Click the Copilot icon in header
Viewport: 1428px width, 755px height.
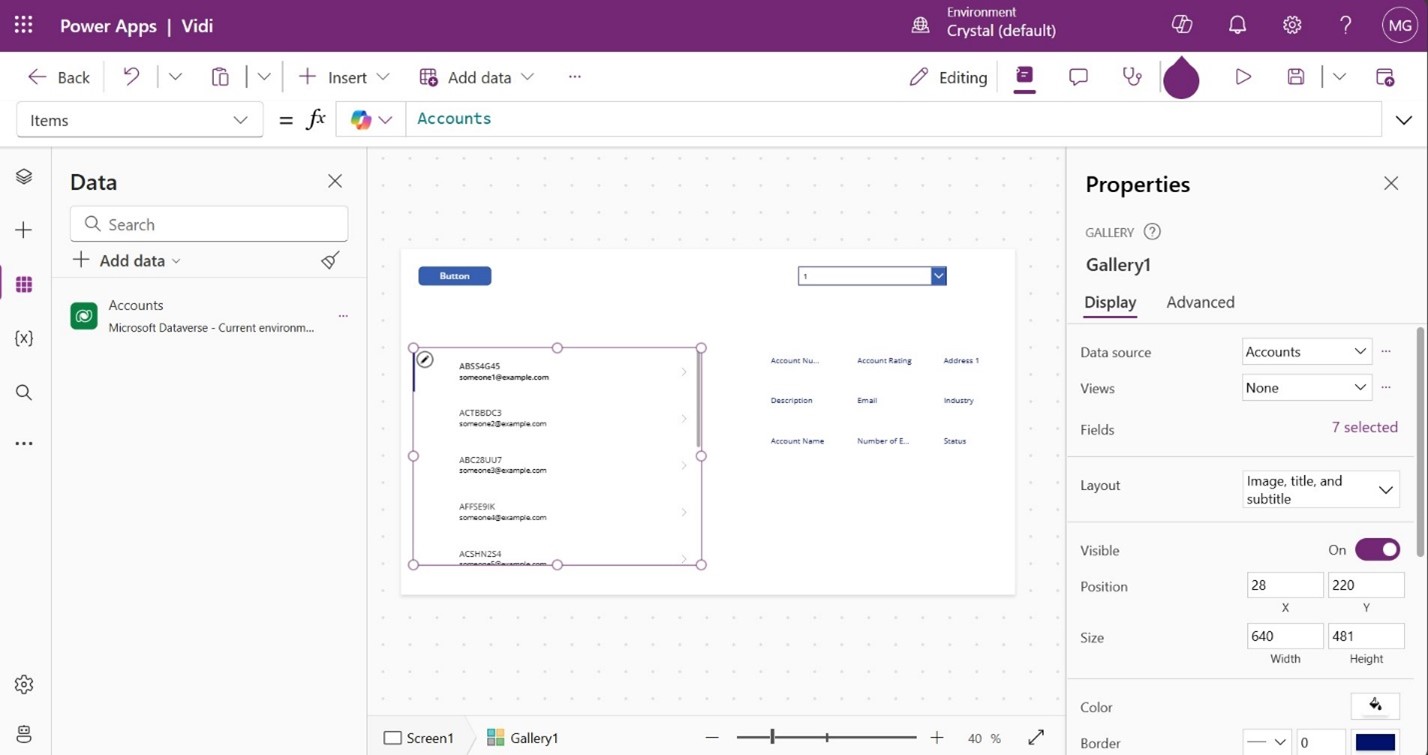[1182, 25]
